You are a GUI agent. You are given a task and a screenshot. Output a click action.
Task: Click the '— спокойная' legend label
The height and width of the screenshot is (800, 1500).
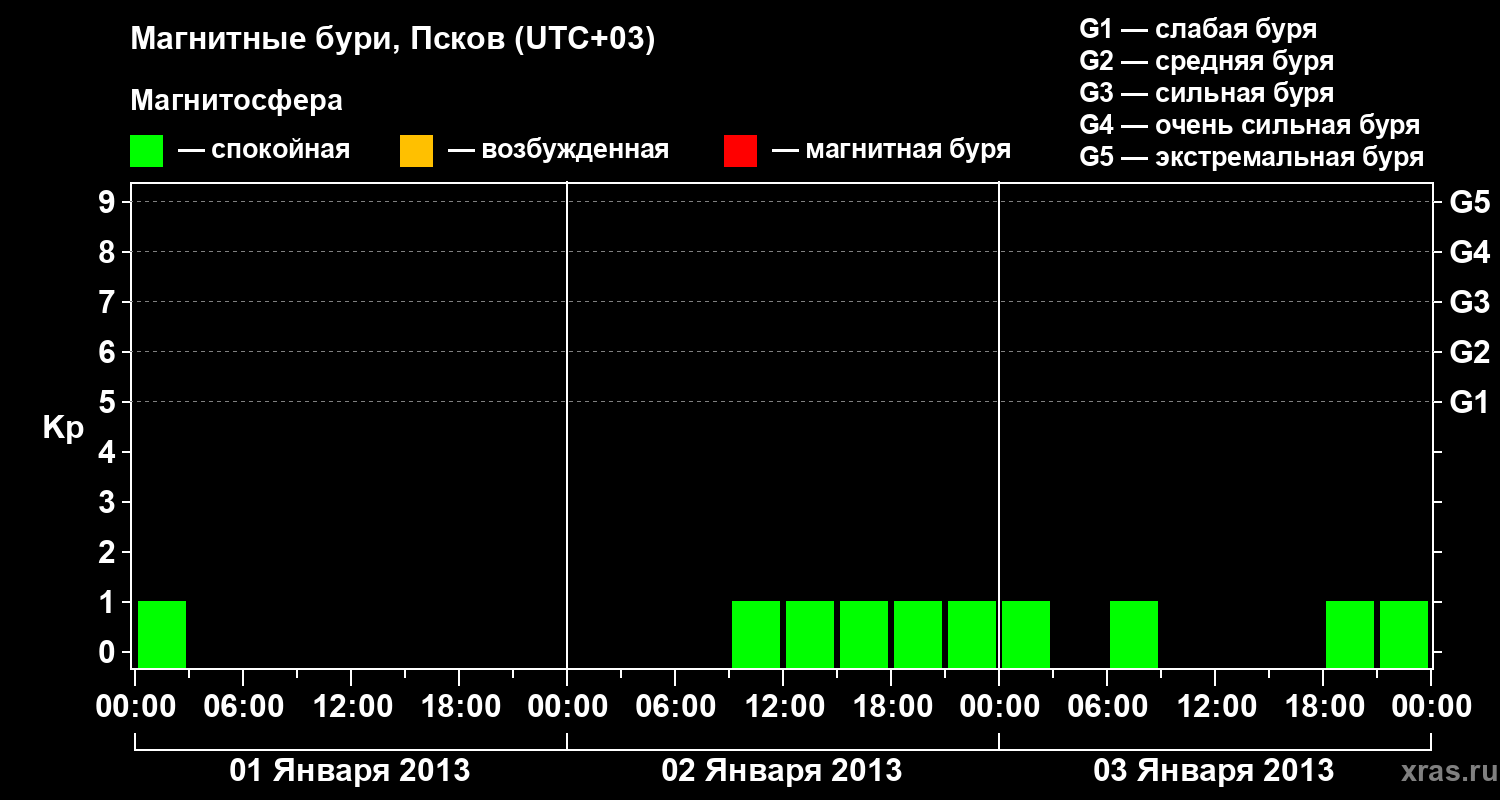point(264,151)
